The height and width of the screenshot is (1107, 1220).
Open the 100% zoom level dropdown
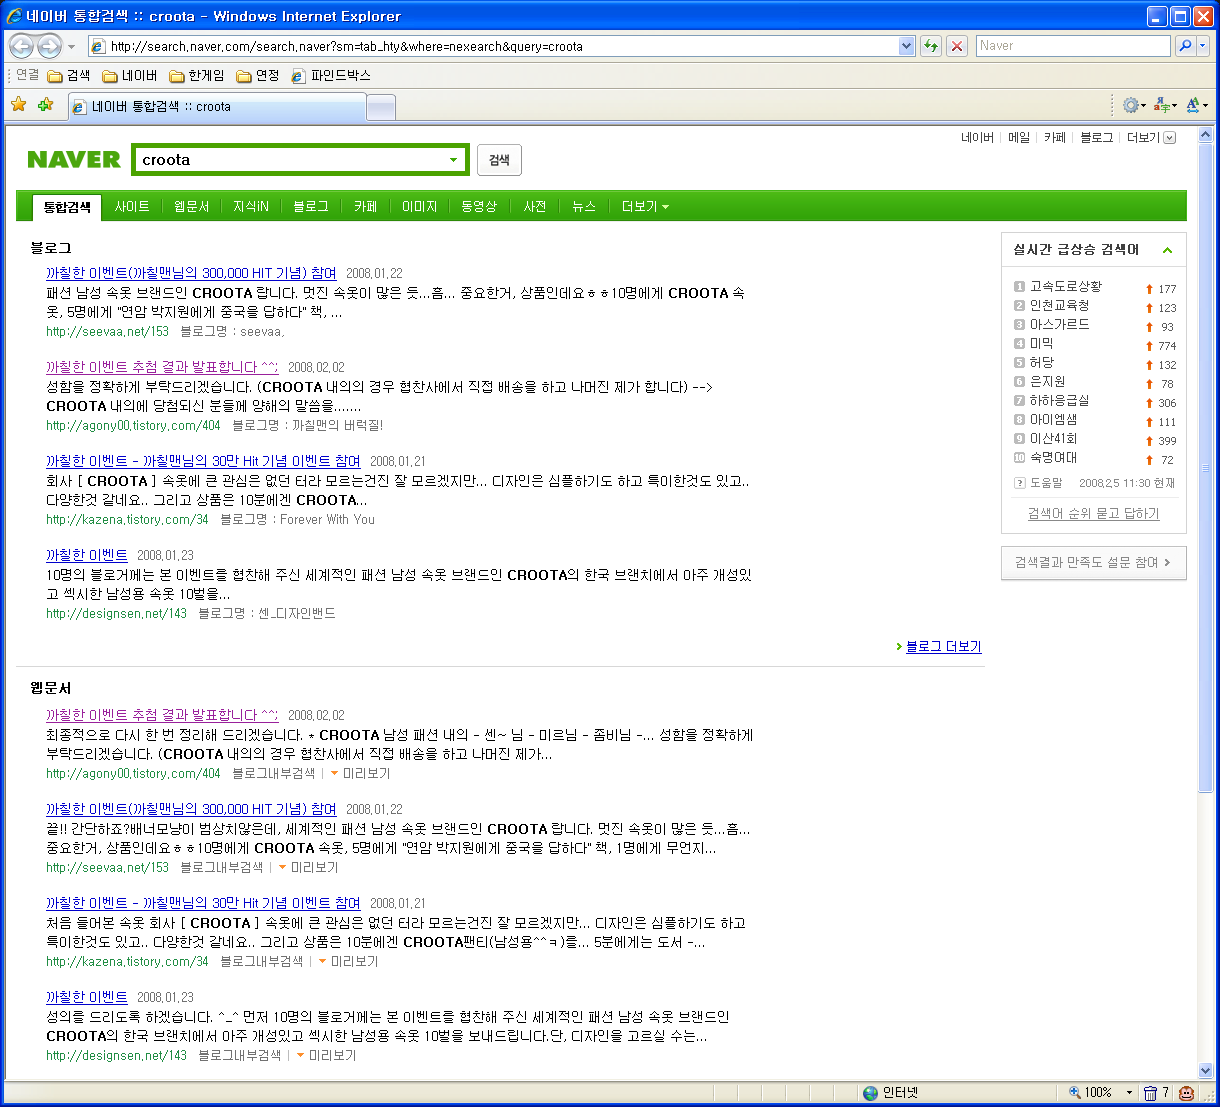[1129, 1093]
